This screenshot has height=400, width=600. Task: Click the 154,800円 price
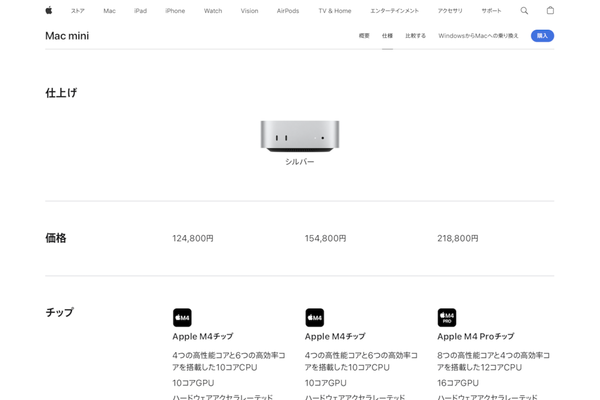point(326,238)
